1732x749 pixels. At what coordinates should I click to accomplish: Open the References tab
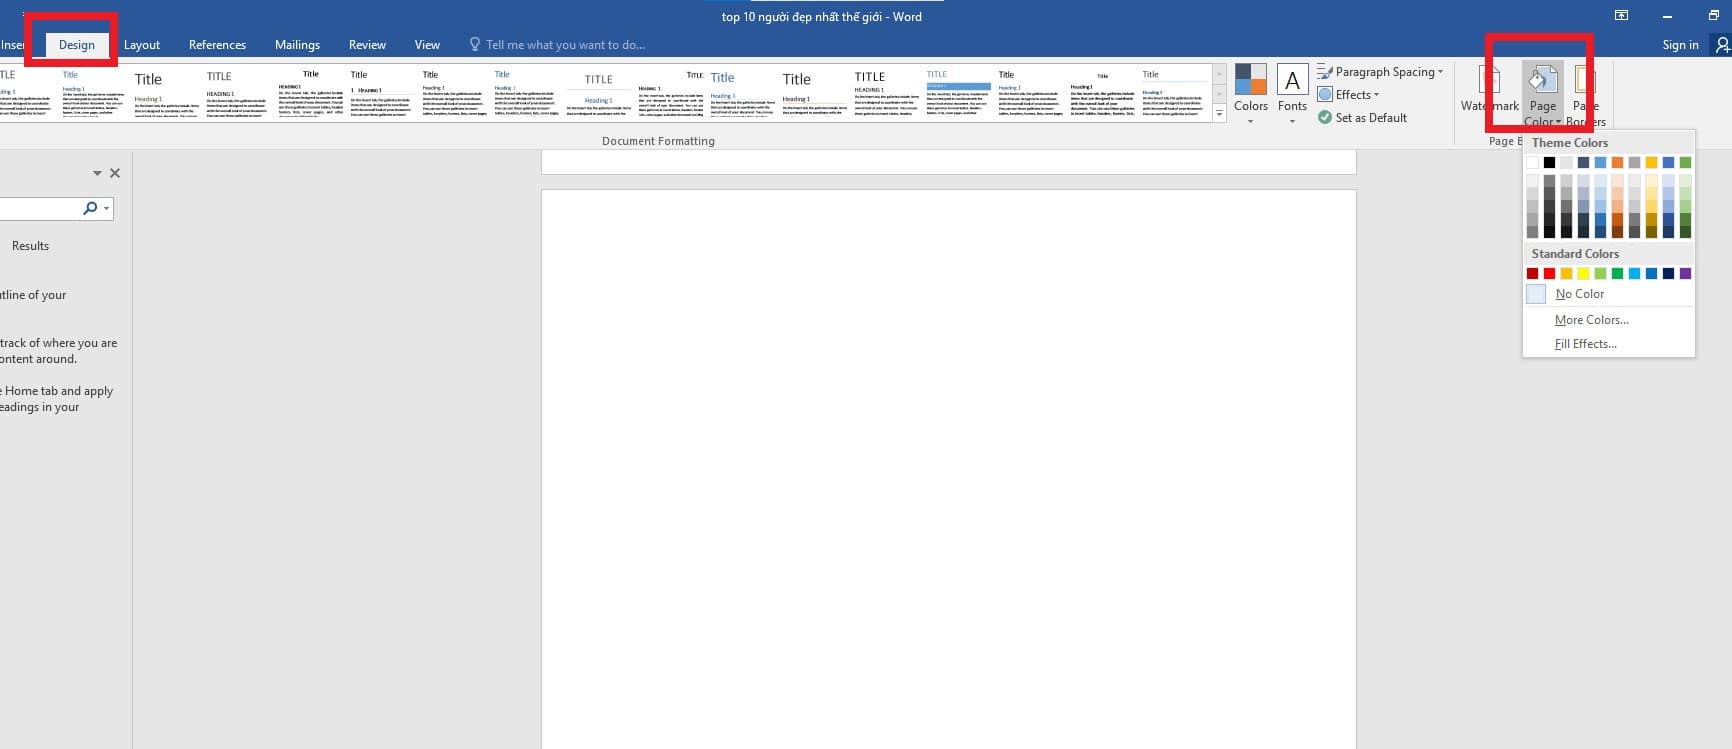[x=217, y=45]
